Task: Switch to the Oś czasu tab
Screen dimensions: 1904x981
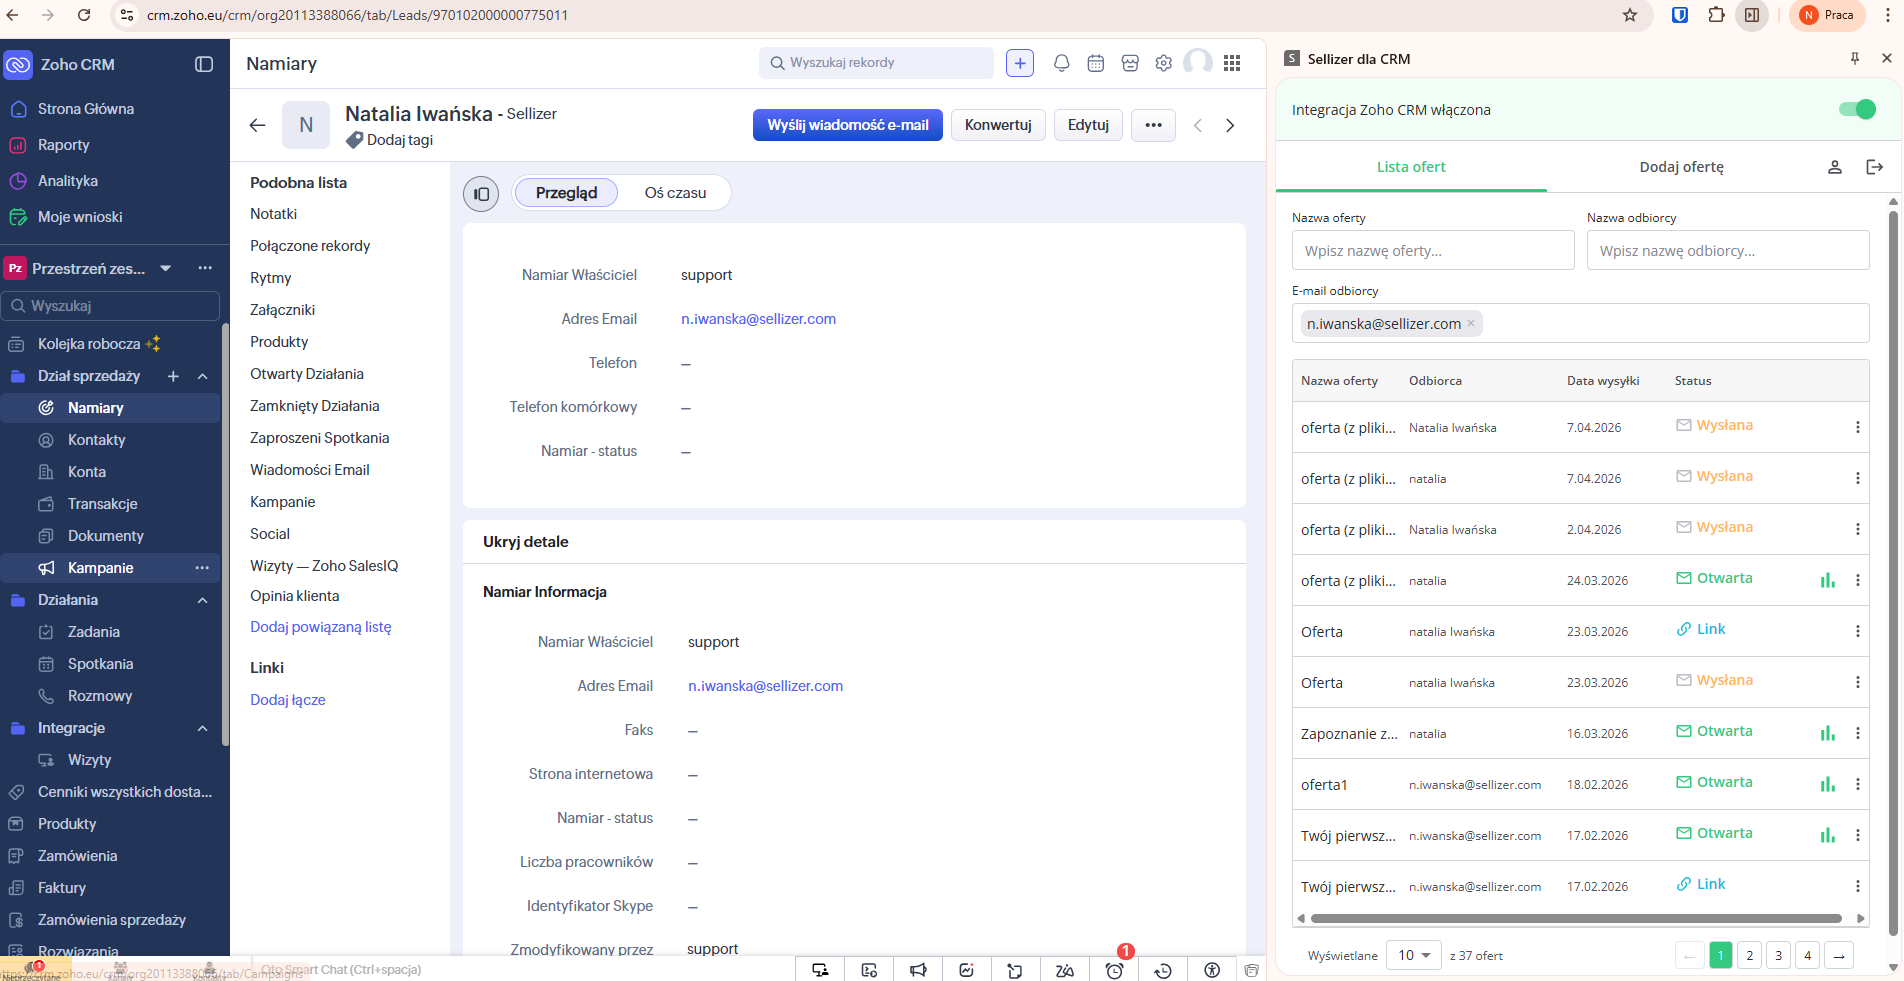Action: click(675, 193)
